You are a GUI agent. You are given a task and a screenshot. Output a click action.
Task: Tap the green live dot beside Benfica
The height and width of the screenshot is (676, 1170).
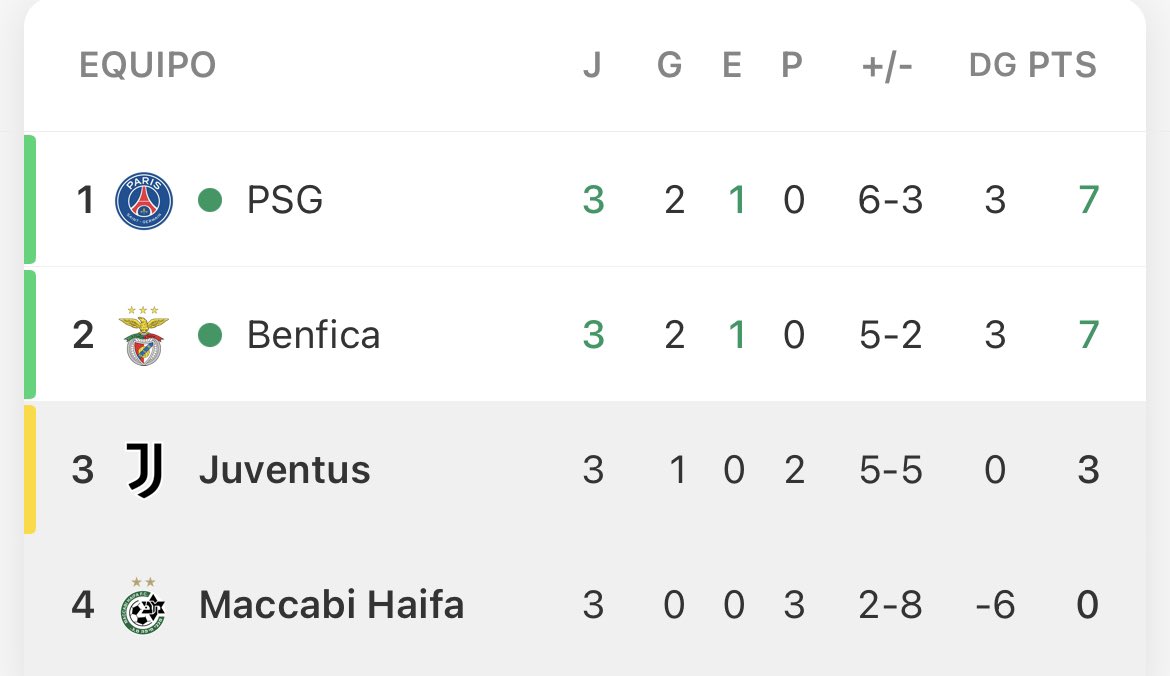point(210,335)
